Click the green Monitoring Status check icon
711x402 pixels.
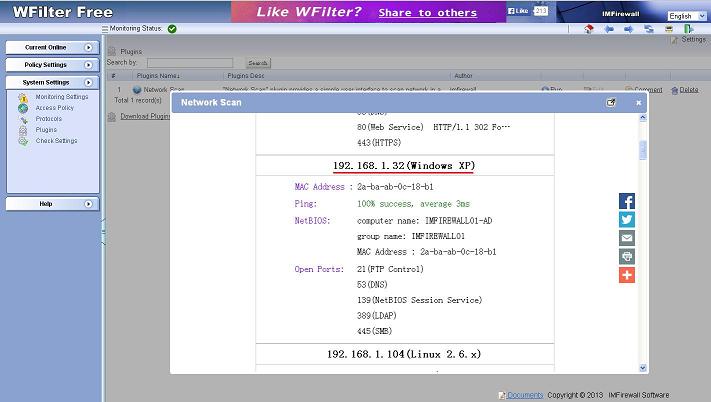click(172, 29)
